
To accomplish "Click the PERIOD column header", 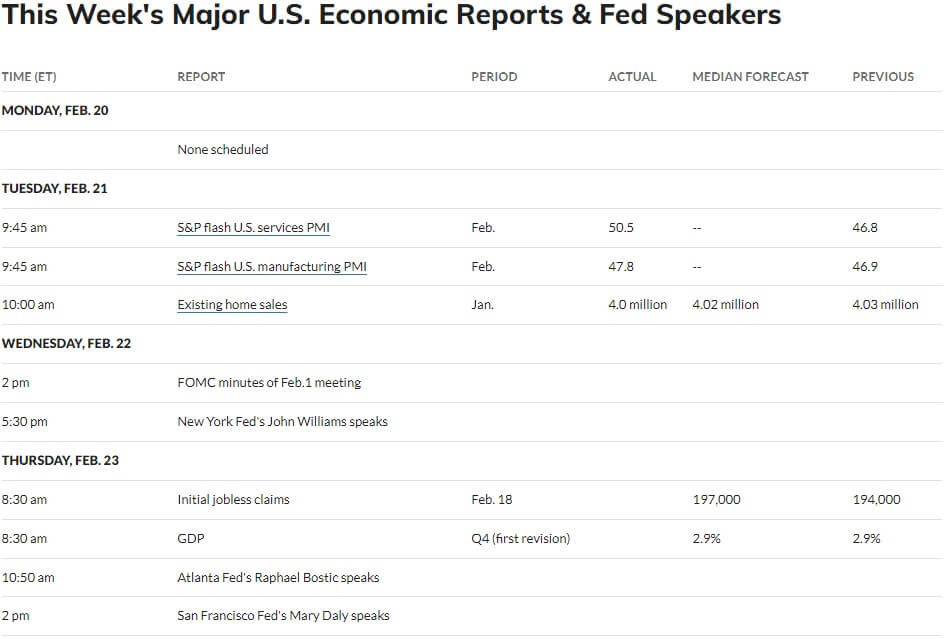I will [494, 77].
